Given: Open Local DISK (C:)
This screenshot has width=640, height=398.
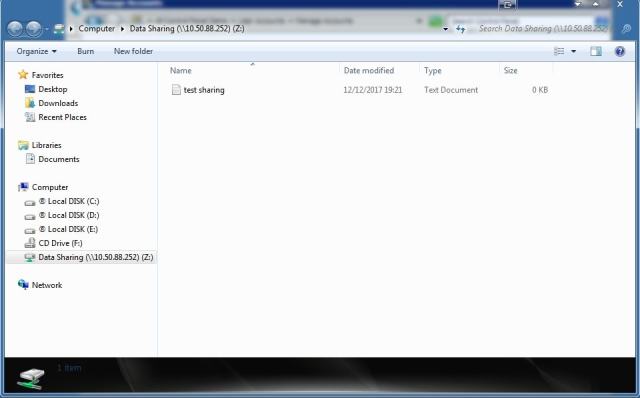Looking at the screenshot, I should [69, 201].
